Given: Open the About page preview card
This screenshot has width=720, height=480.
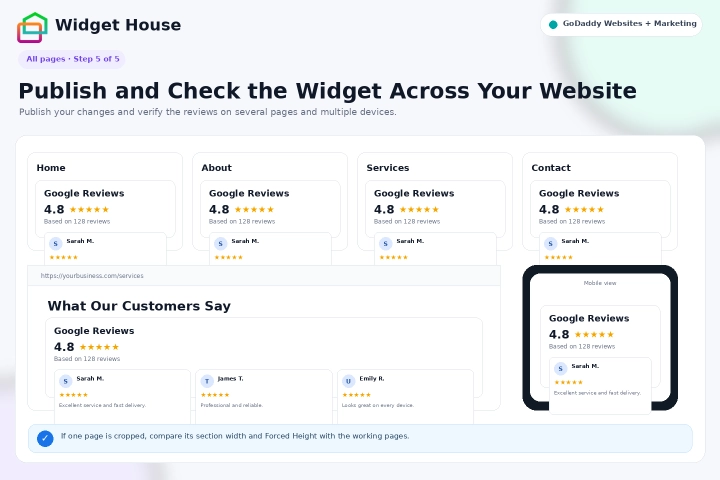Looking at the screenshot, I should pyautogui.click(x=270, y=202).
